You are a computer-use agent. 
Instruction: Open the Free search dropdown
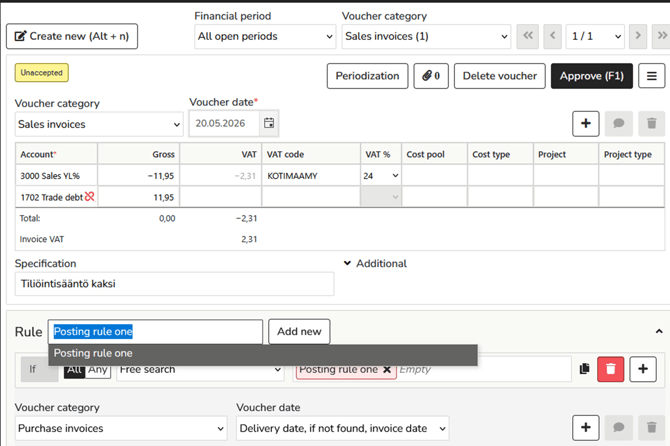pyautogui.click(x=200, y=370)
